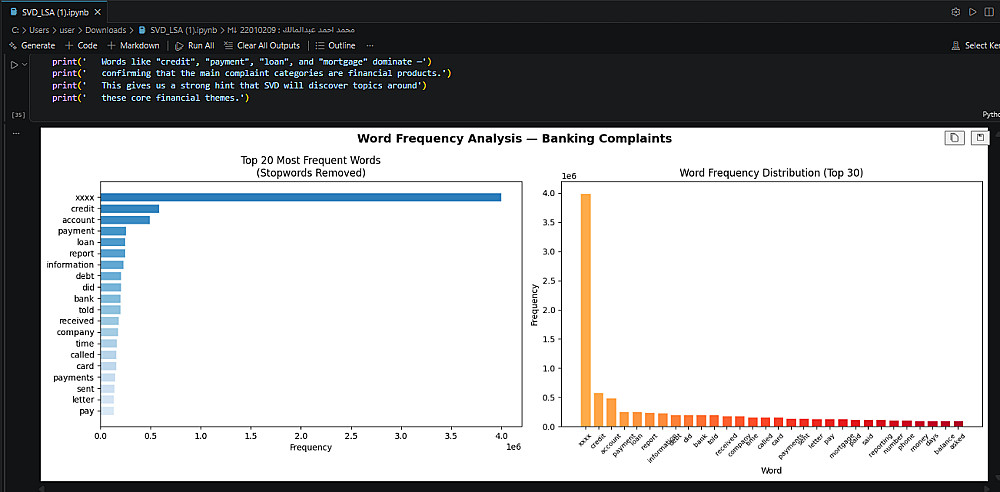Click Generate in the notebook toolbar
This screenshot has height=492, width=1000.
click(31, 46)
